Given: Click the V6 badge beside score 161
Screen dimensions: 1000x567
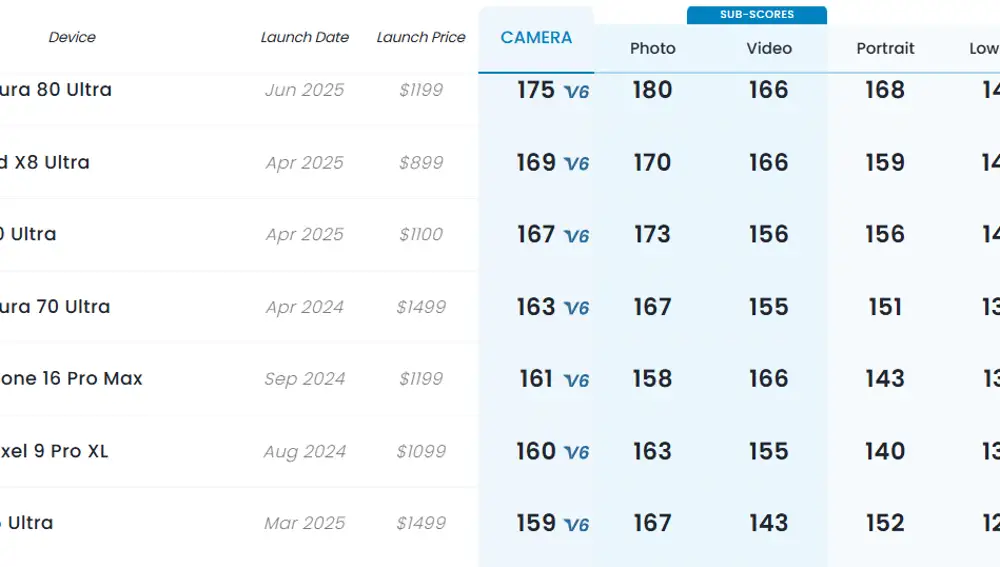Looking at the screenshot, I should pos(577,380).
